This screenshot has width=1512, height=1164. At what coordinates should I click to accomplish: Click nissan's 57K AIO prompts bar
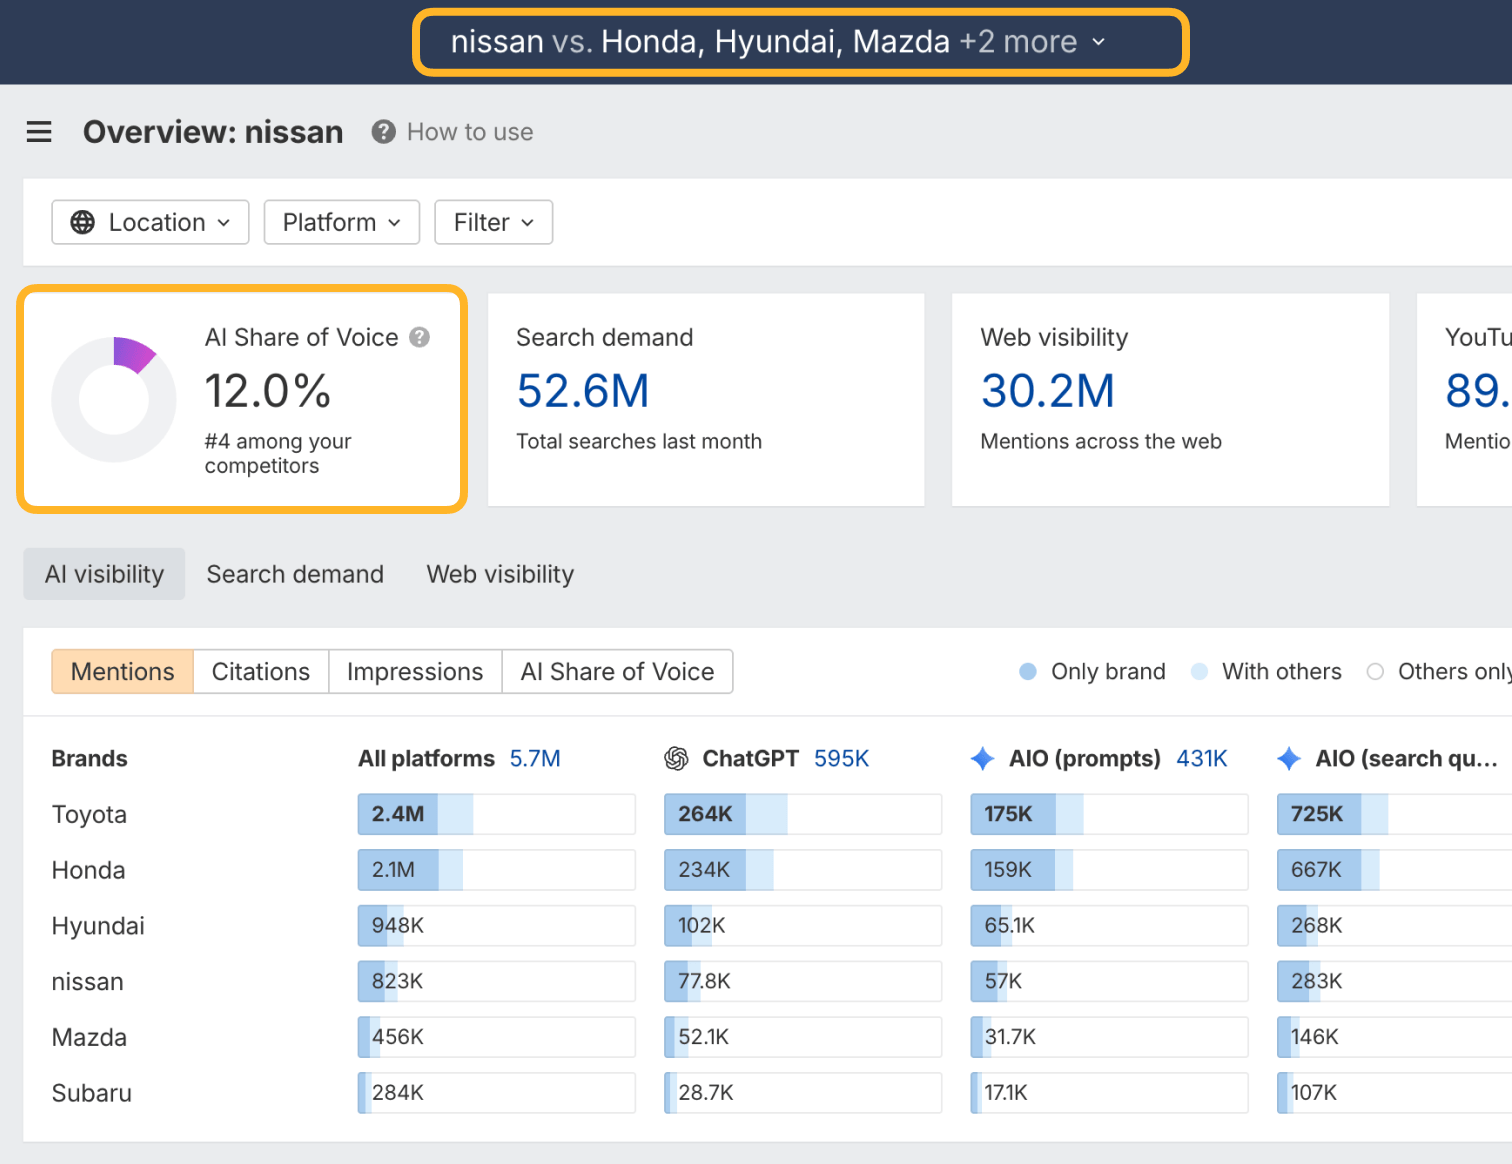coord(1109,981)
